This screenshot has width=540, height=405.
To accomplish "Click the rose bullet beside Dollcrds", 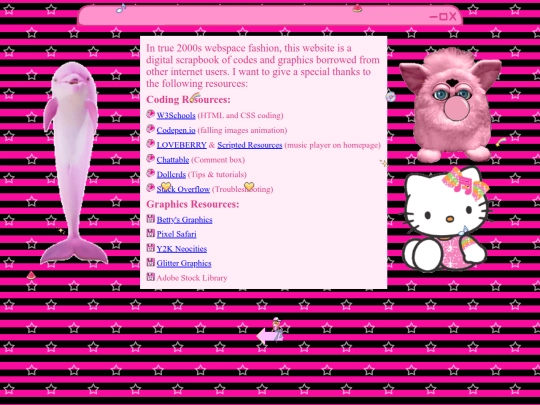I will pos(150,173).
